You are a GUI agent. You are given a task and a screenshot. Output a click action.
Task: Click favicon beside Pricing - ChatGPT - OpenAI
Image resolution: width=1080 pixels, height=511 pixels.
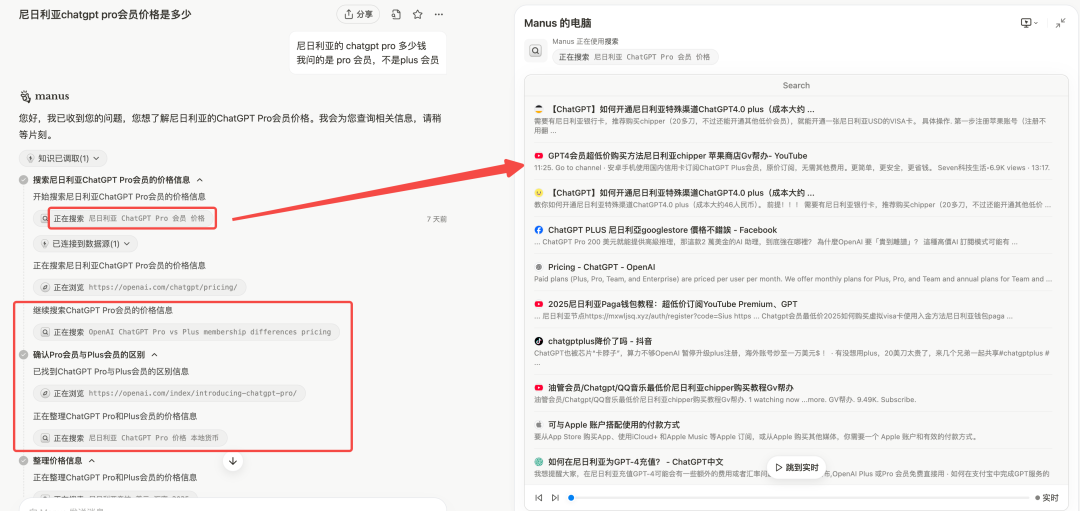pyautogui.click(x=539, y=267)
